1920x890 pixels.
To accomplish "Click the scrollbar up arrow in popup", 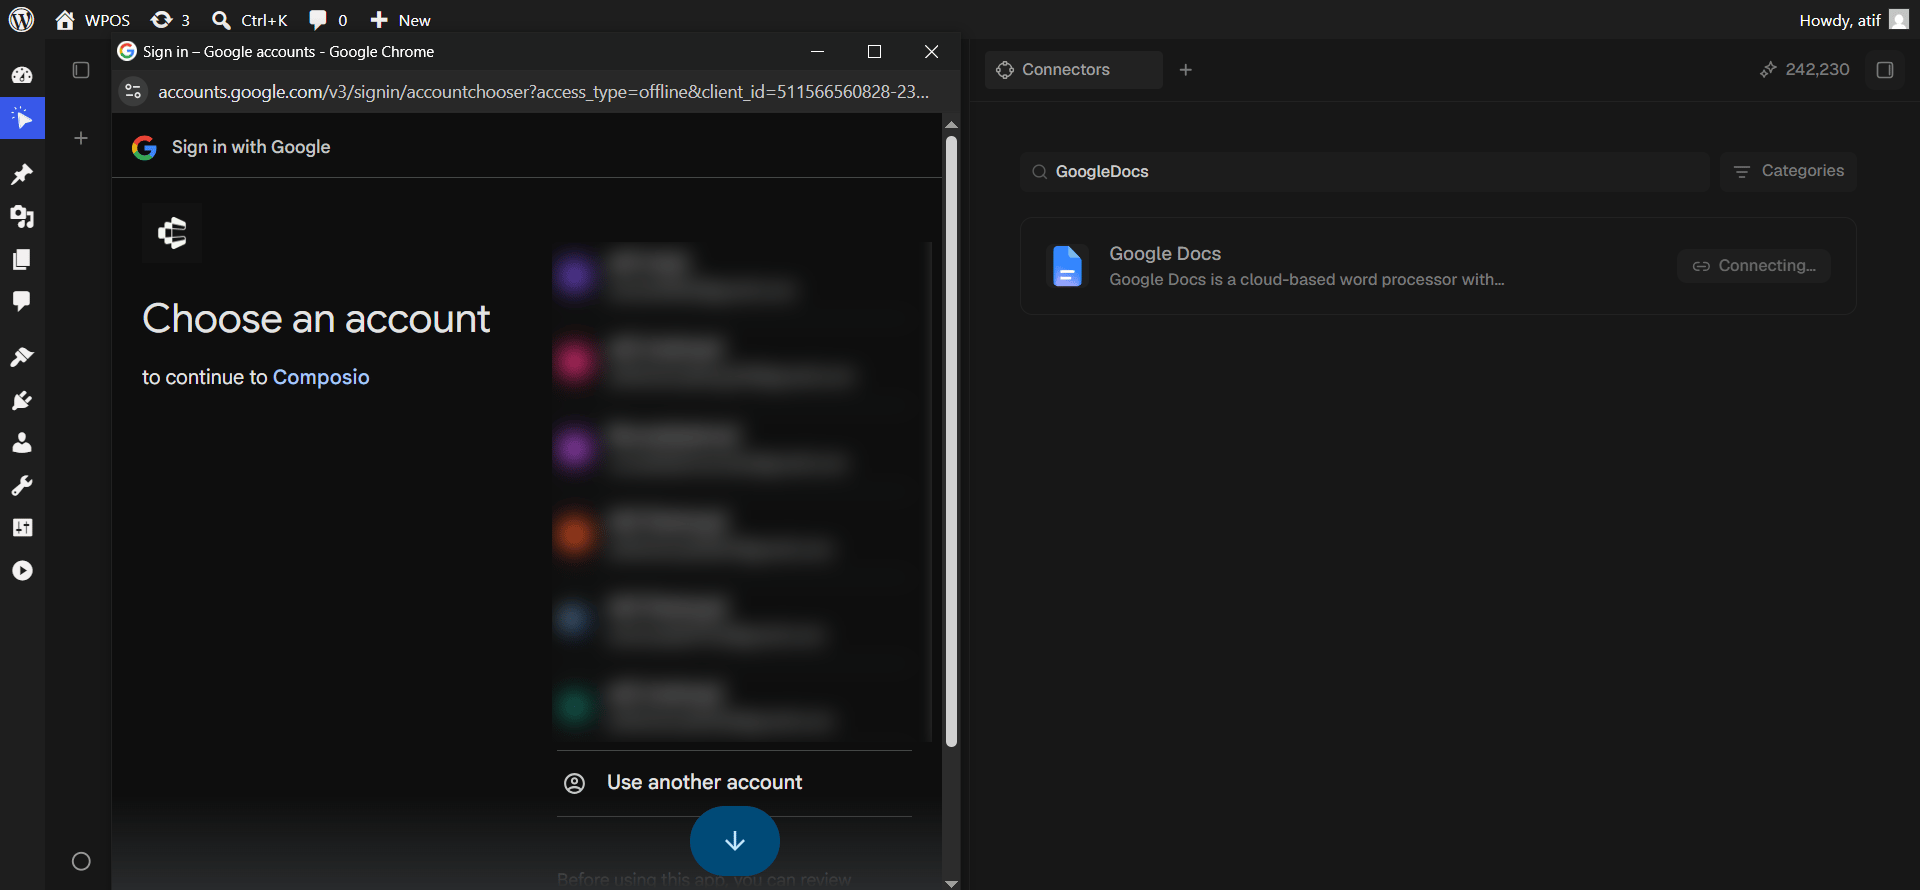I will [951, 124].
